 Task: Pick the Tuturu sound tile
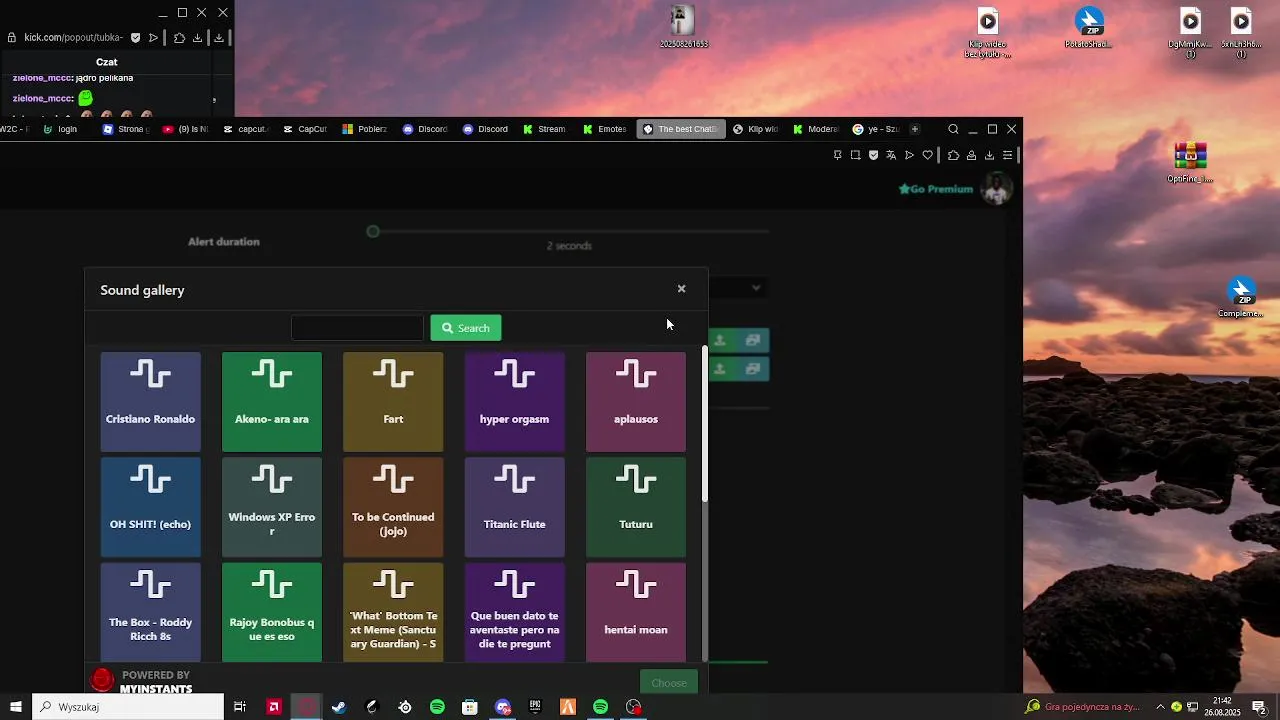click(x=636, y=507)
